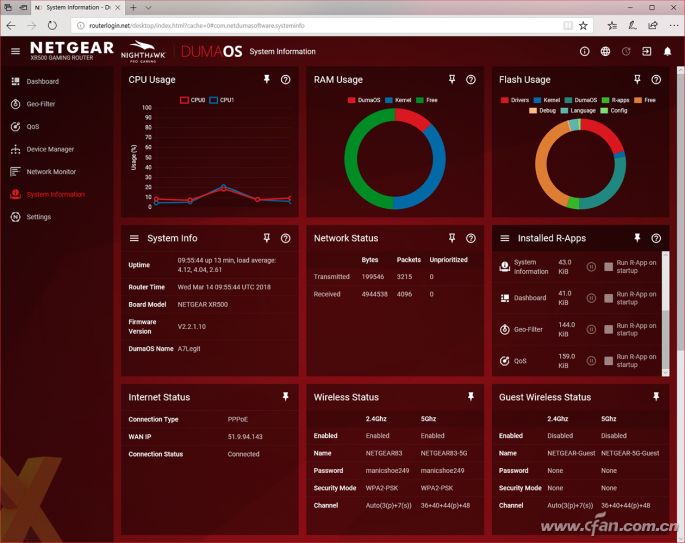685x543 pixels.
Task: Open the language globe icon
Action: click(x=605, y=51)
